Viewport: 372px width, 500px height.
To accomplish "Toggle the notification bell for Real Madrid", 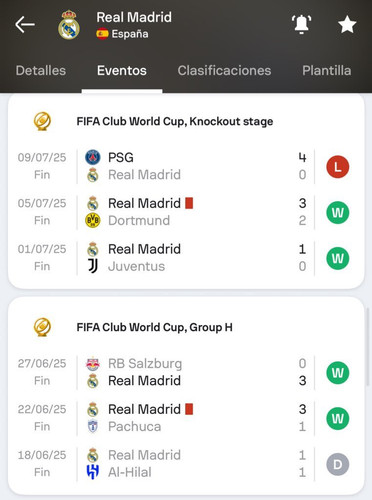I will tap(301, 24).
